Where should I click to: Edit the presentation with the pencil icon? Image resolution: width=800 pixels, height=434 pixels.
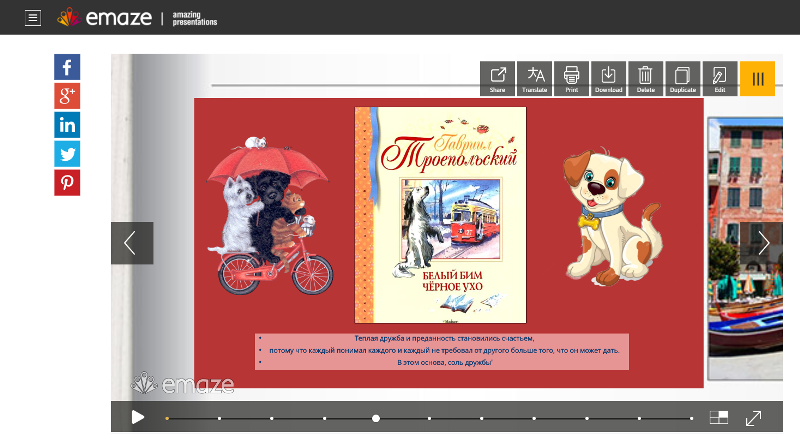click(720, 79)
